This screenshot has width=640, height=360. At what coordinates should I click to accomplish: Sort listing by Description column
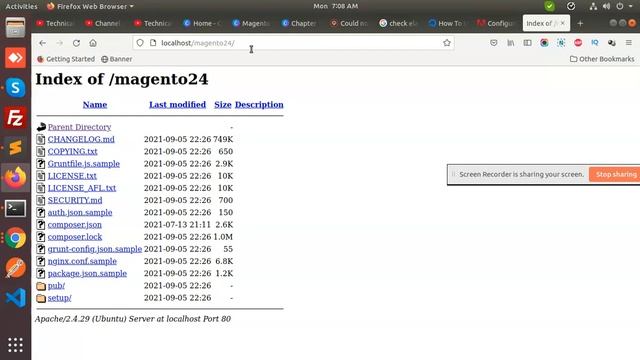(259, 104)
